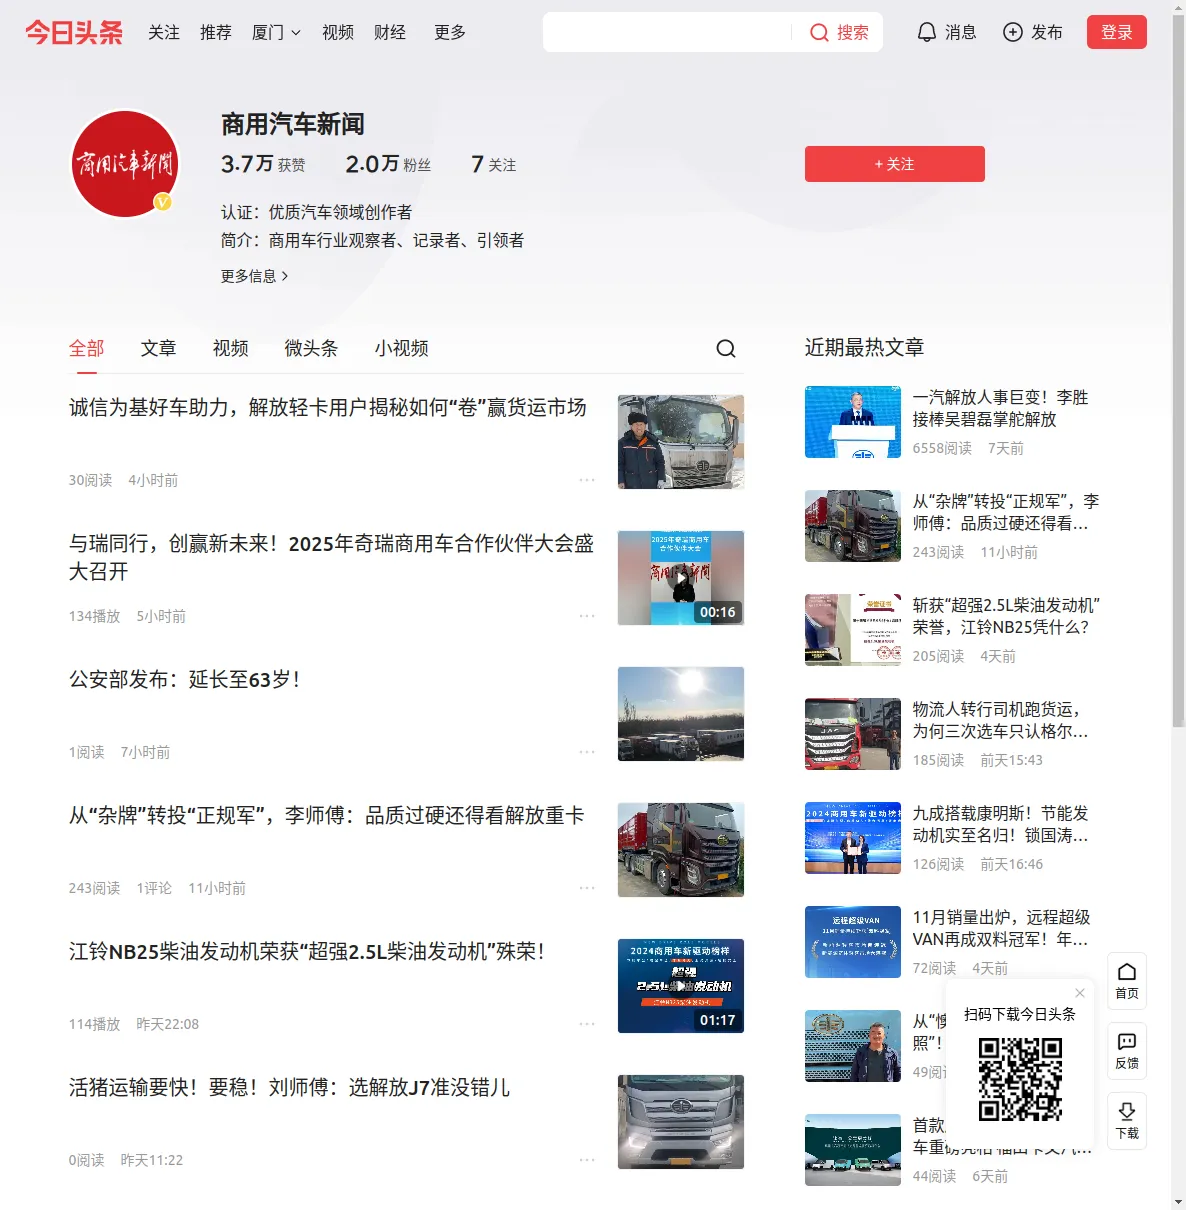Click the search magnifier icon in the header
Viewport: 1186px width, 1210px height.
(x=819, y=32)
